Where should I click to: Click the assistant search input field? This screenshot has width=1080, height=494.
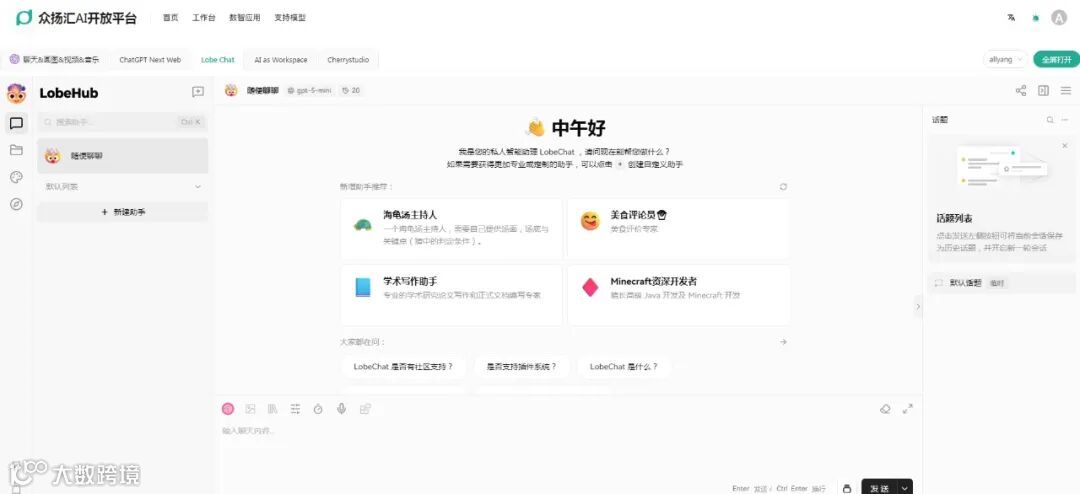[123, 122]
